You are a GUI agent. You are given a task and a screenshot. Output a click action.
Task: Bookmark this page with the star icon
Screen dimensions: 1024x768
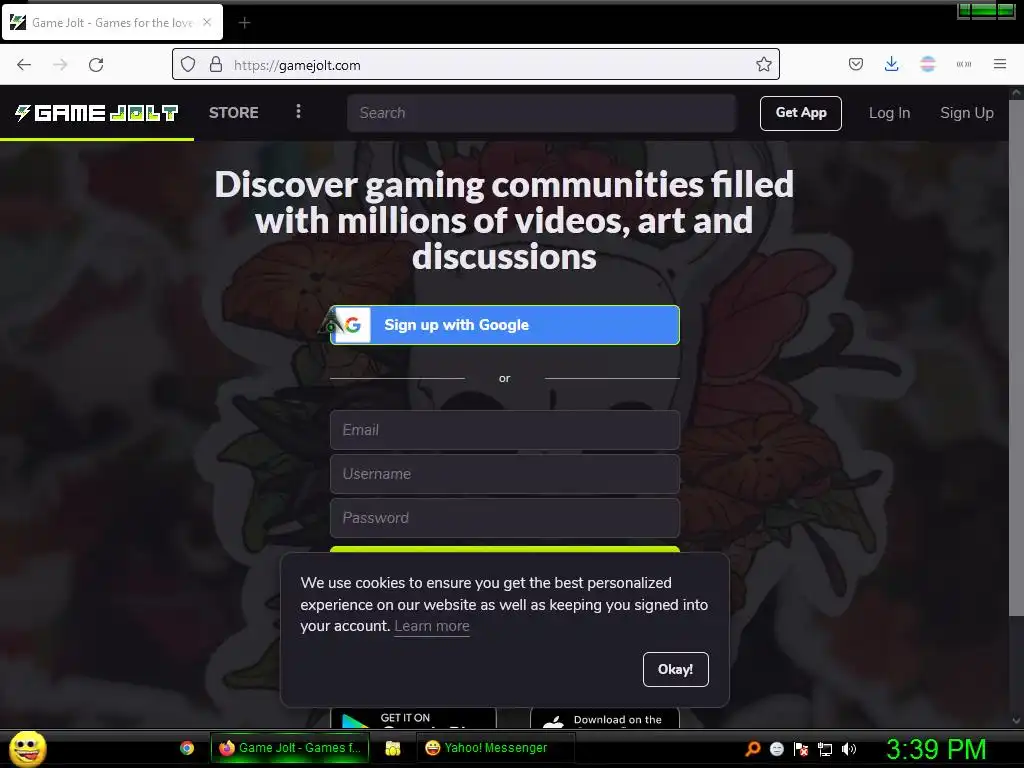pos(763,64)
